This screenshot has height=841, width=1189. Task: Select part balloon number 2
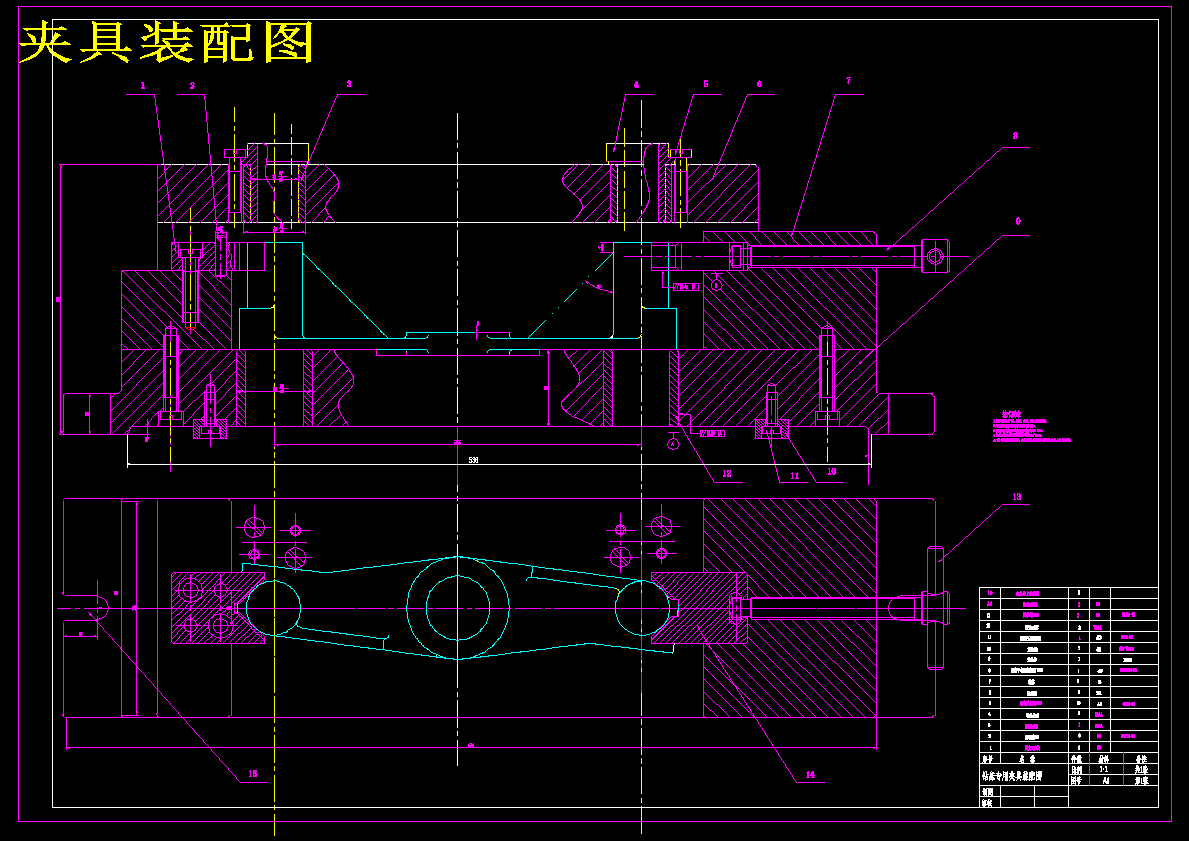tap(192, 86)
